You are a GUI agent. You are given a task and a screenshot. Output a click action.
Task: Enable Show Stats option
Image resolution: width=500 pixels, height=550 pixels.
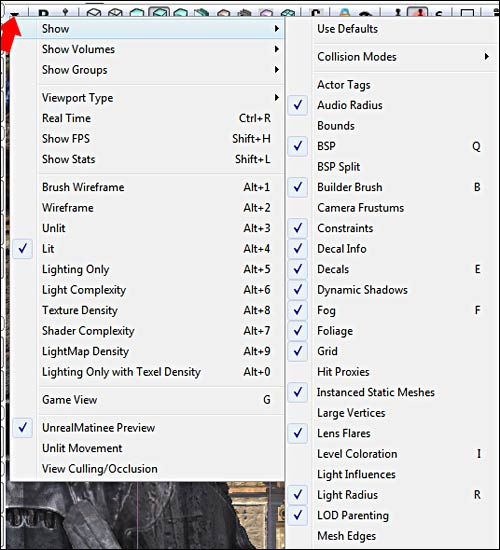point(147,159)
